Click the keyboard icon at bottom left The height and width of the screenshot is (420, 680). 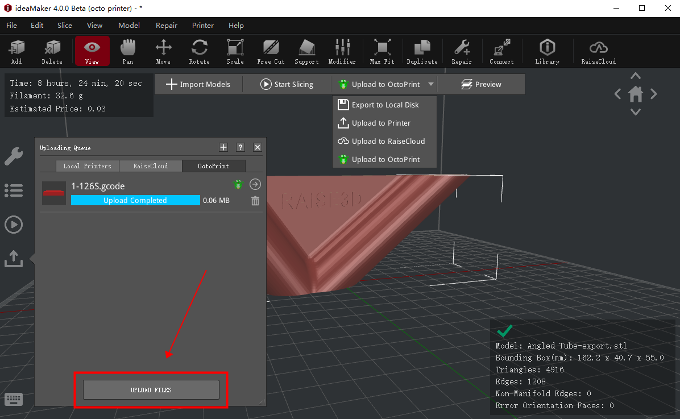(14, 399)
